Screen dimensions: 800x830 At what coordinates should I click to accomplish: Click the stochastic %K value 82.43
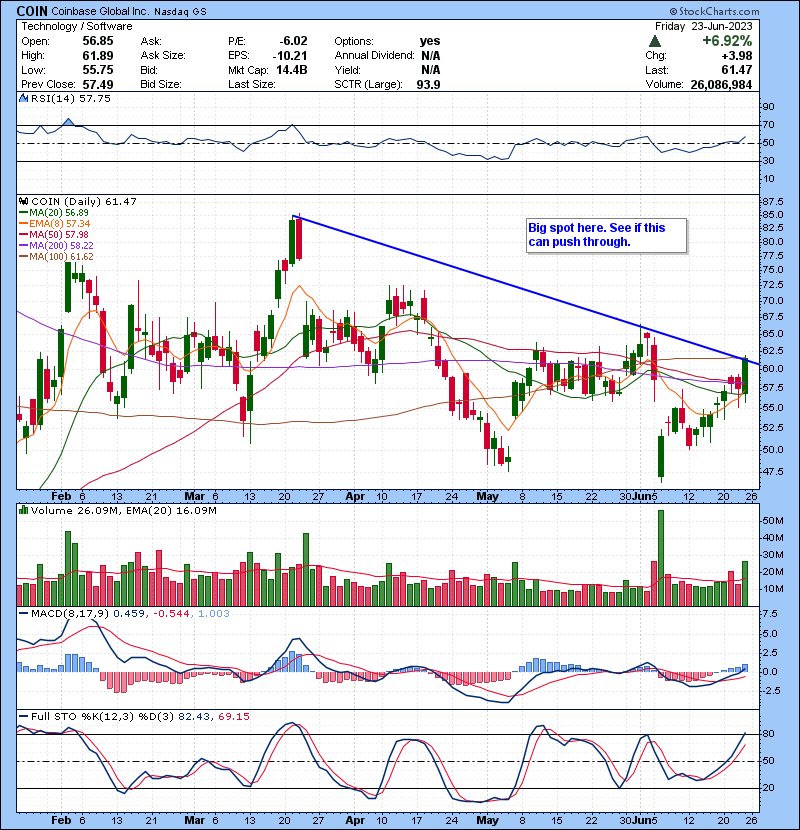pos(193,716)
